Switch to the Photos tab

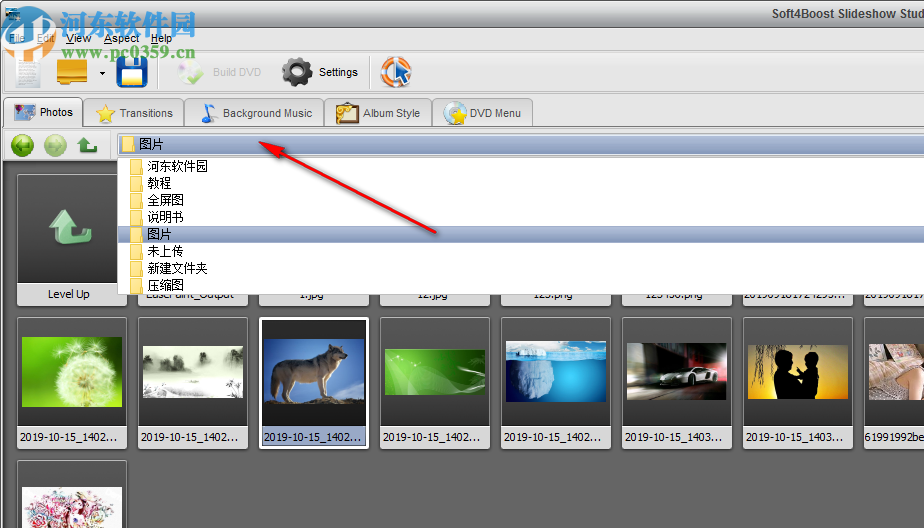[43, 112]
